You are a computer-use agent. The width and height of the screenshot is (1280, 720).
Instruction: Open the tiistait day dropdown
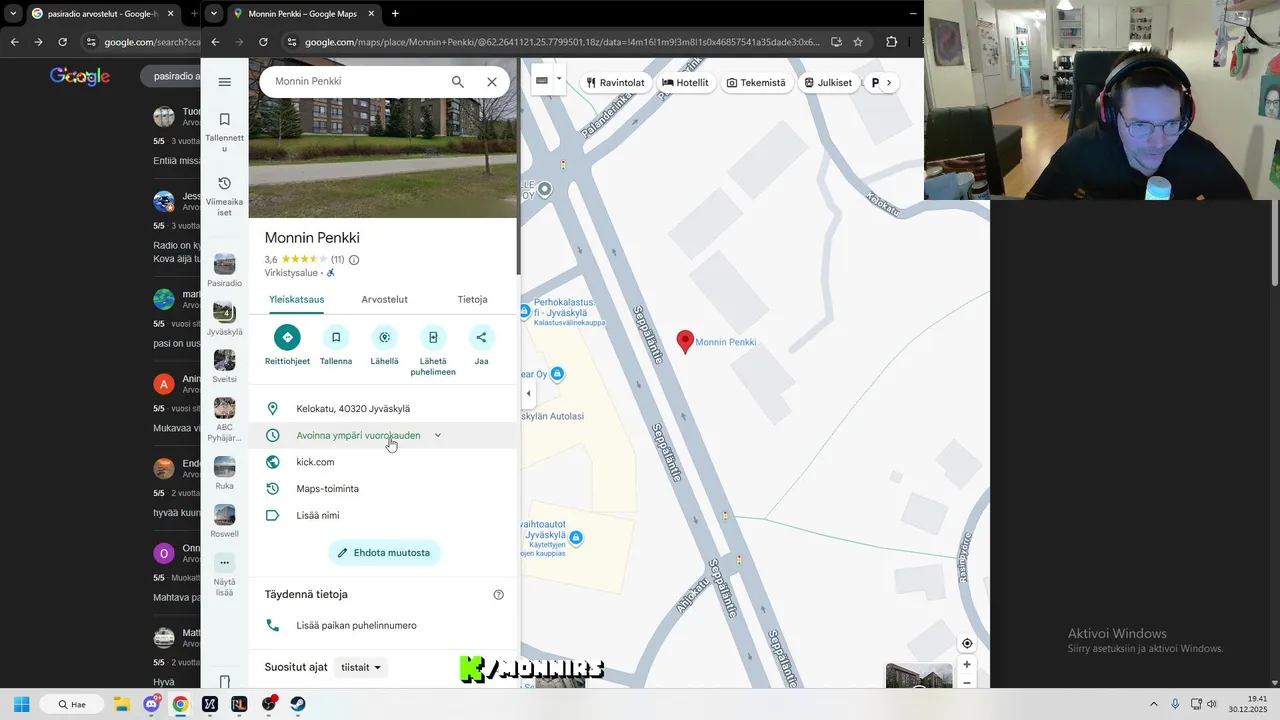tap(361, 667)
